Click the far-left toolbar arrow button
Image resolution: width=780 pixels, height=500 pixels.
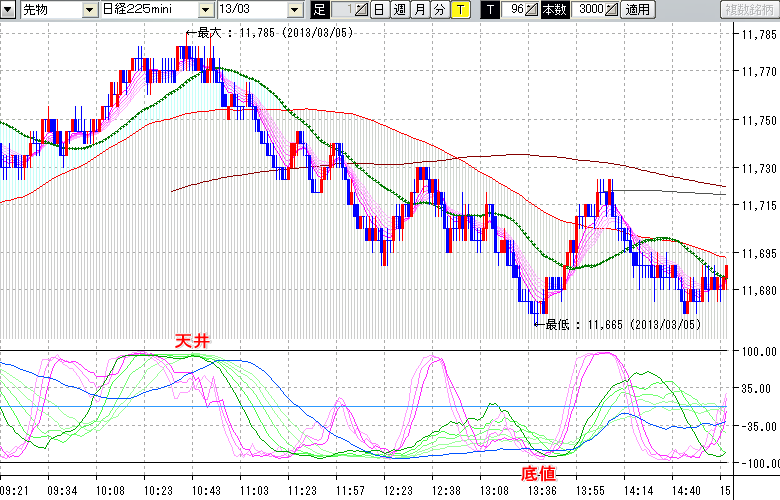7,10
